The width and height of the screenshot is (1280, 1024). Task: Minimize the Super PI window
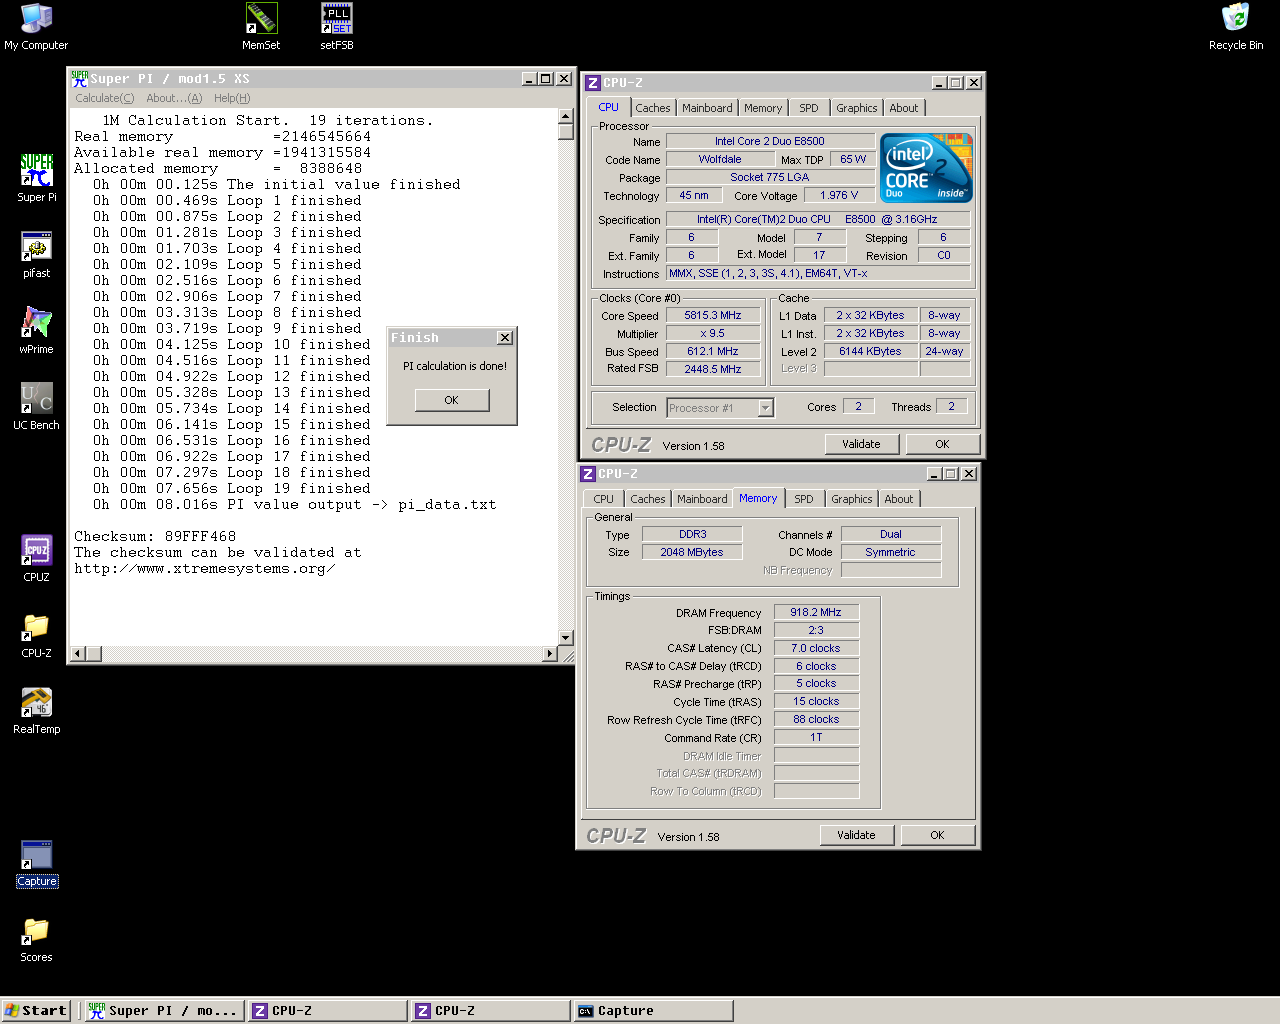pyautogui.click(x=529, y=79)
